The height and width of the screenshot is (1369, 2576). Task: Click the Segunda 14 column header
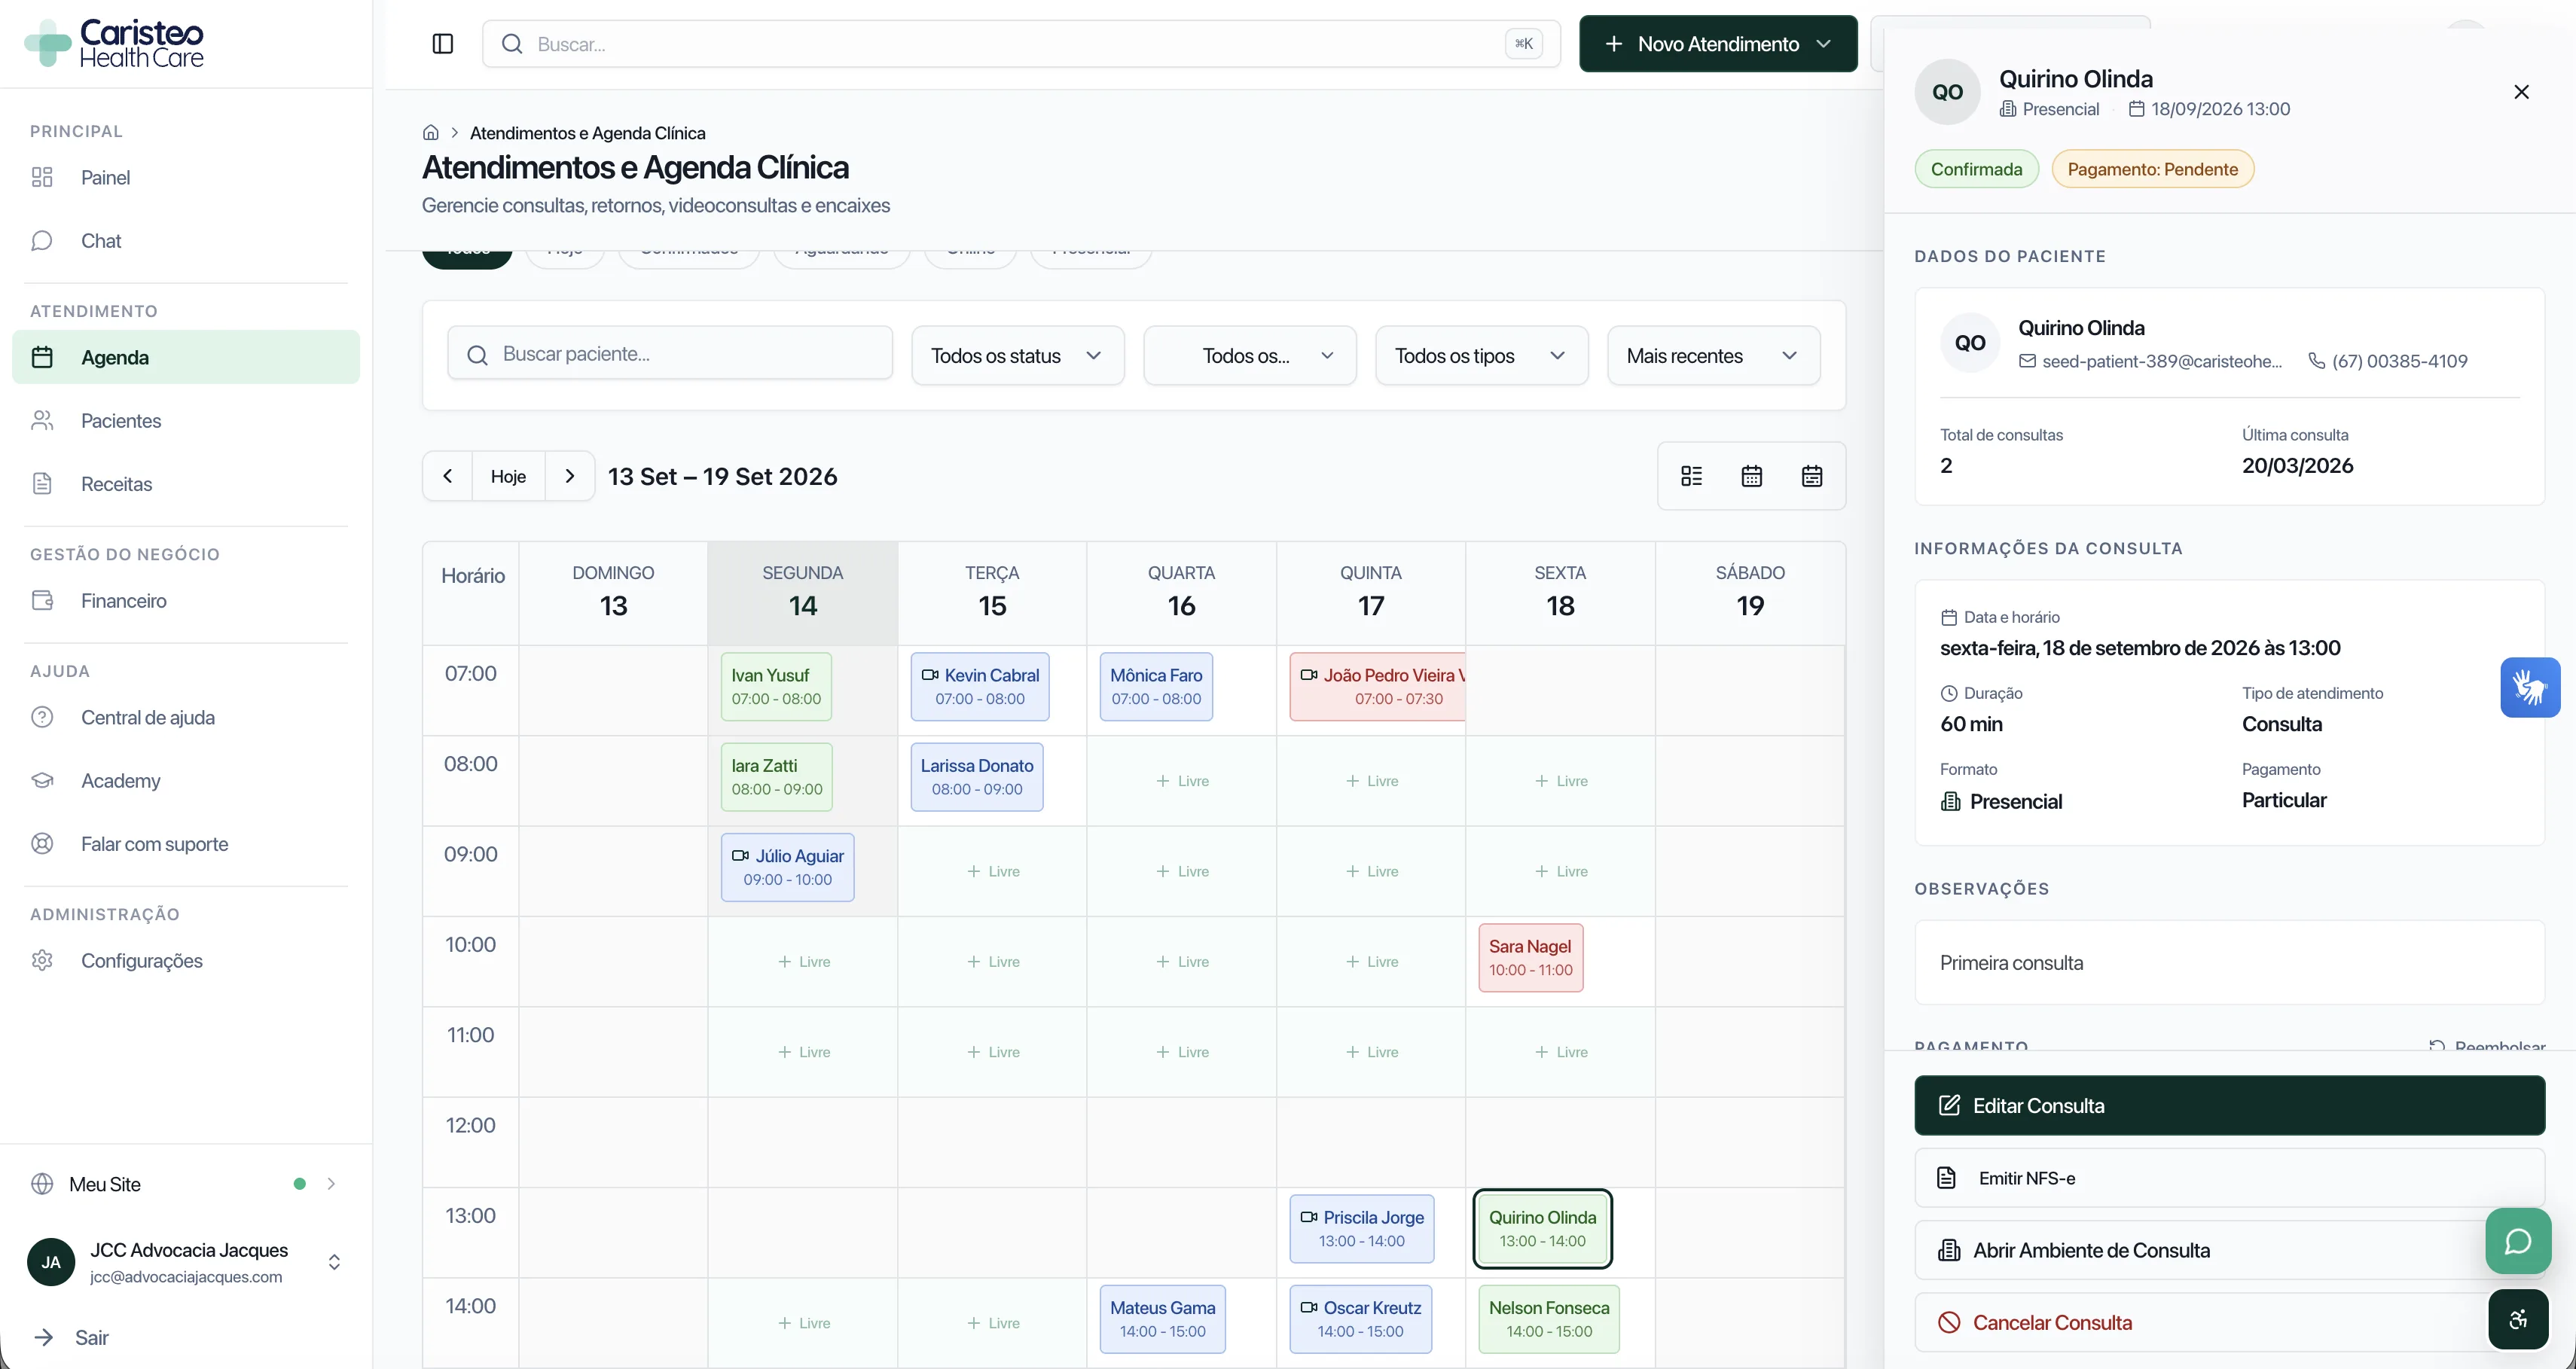[803, 592]
